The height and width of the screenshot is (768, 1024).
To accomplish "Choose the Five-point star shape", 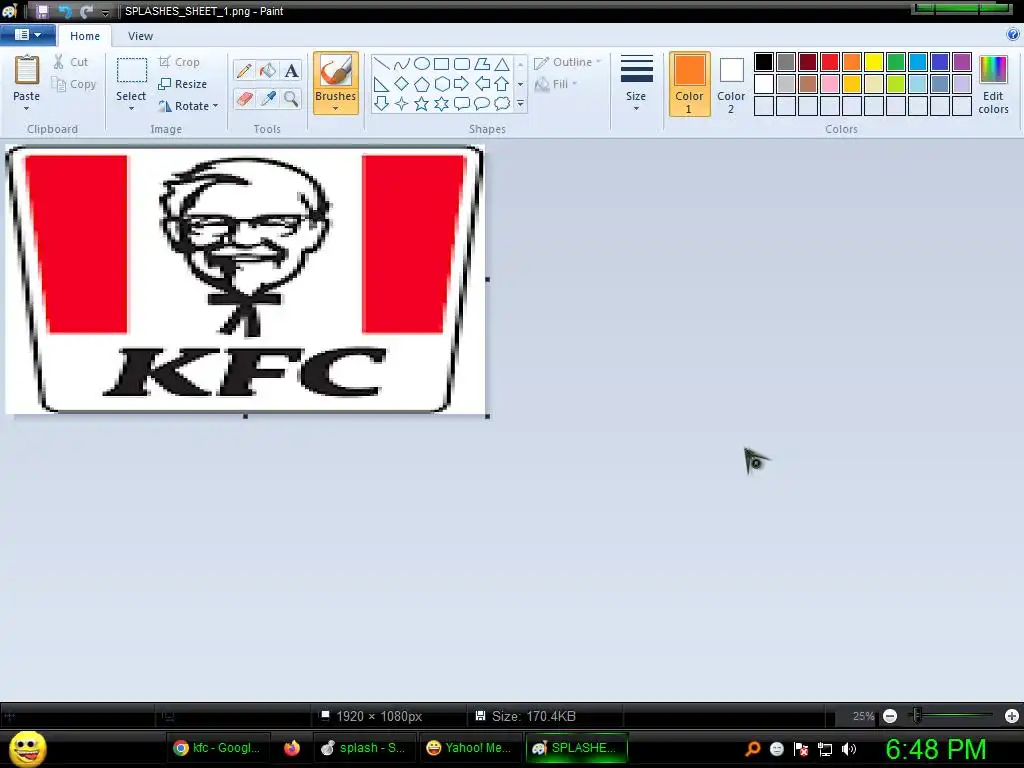I will (422, 103).
